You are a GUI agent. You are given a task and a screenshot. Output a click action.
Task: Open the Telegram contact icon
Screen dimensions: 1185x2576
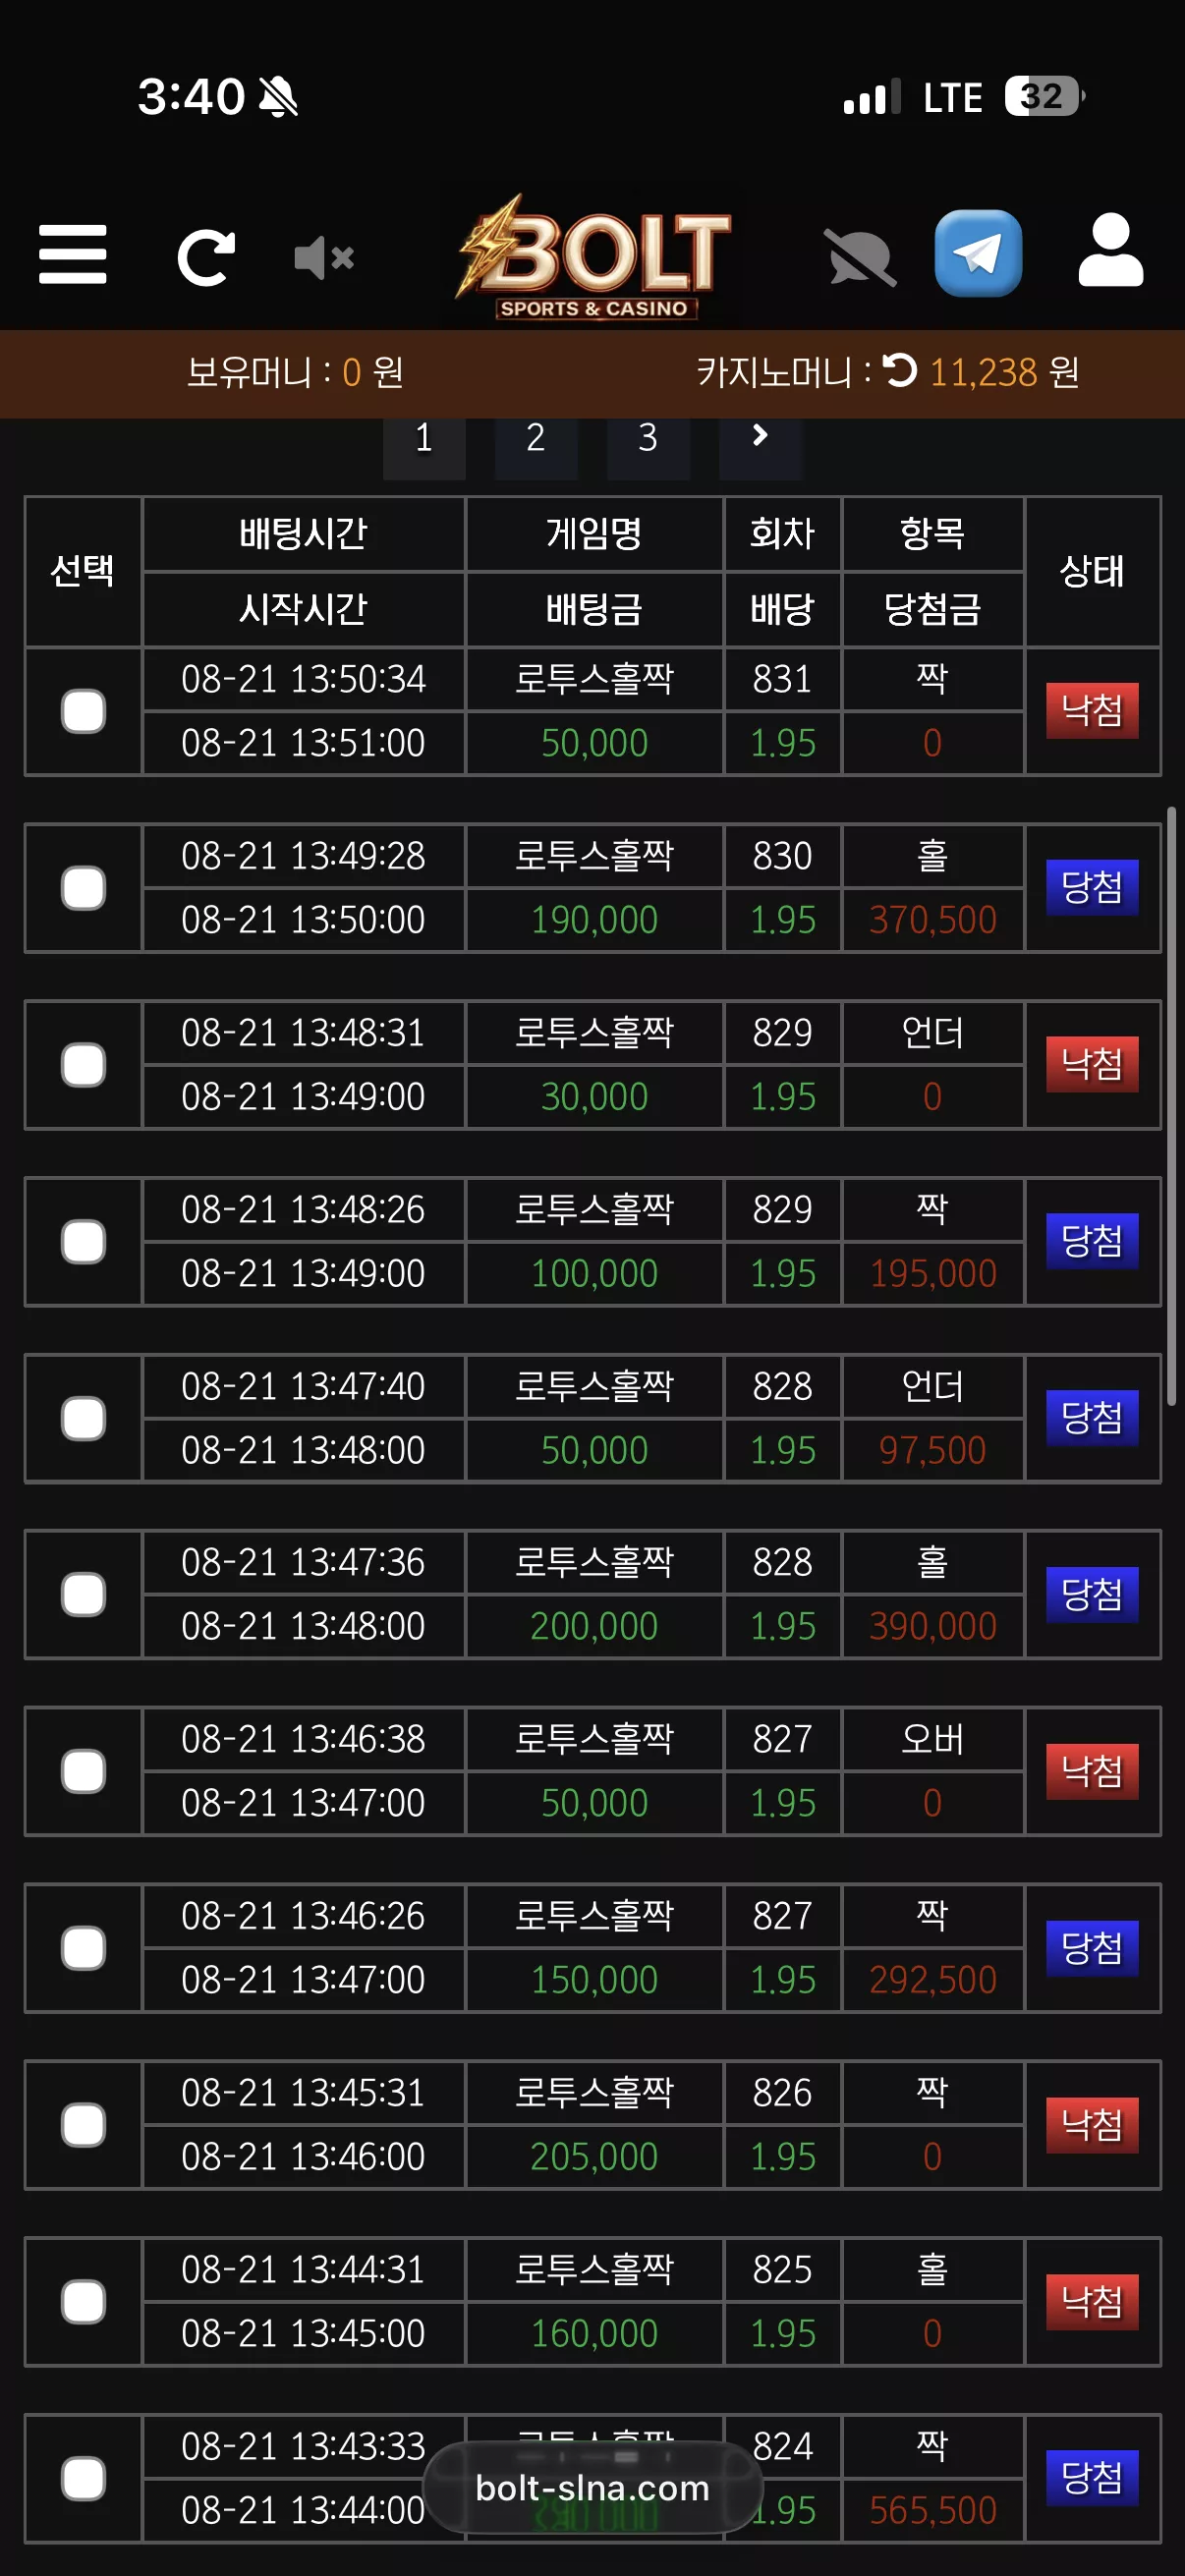[x=978, y=253]
